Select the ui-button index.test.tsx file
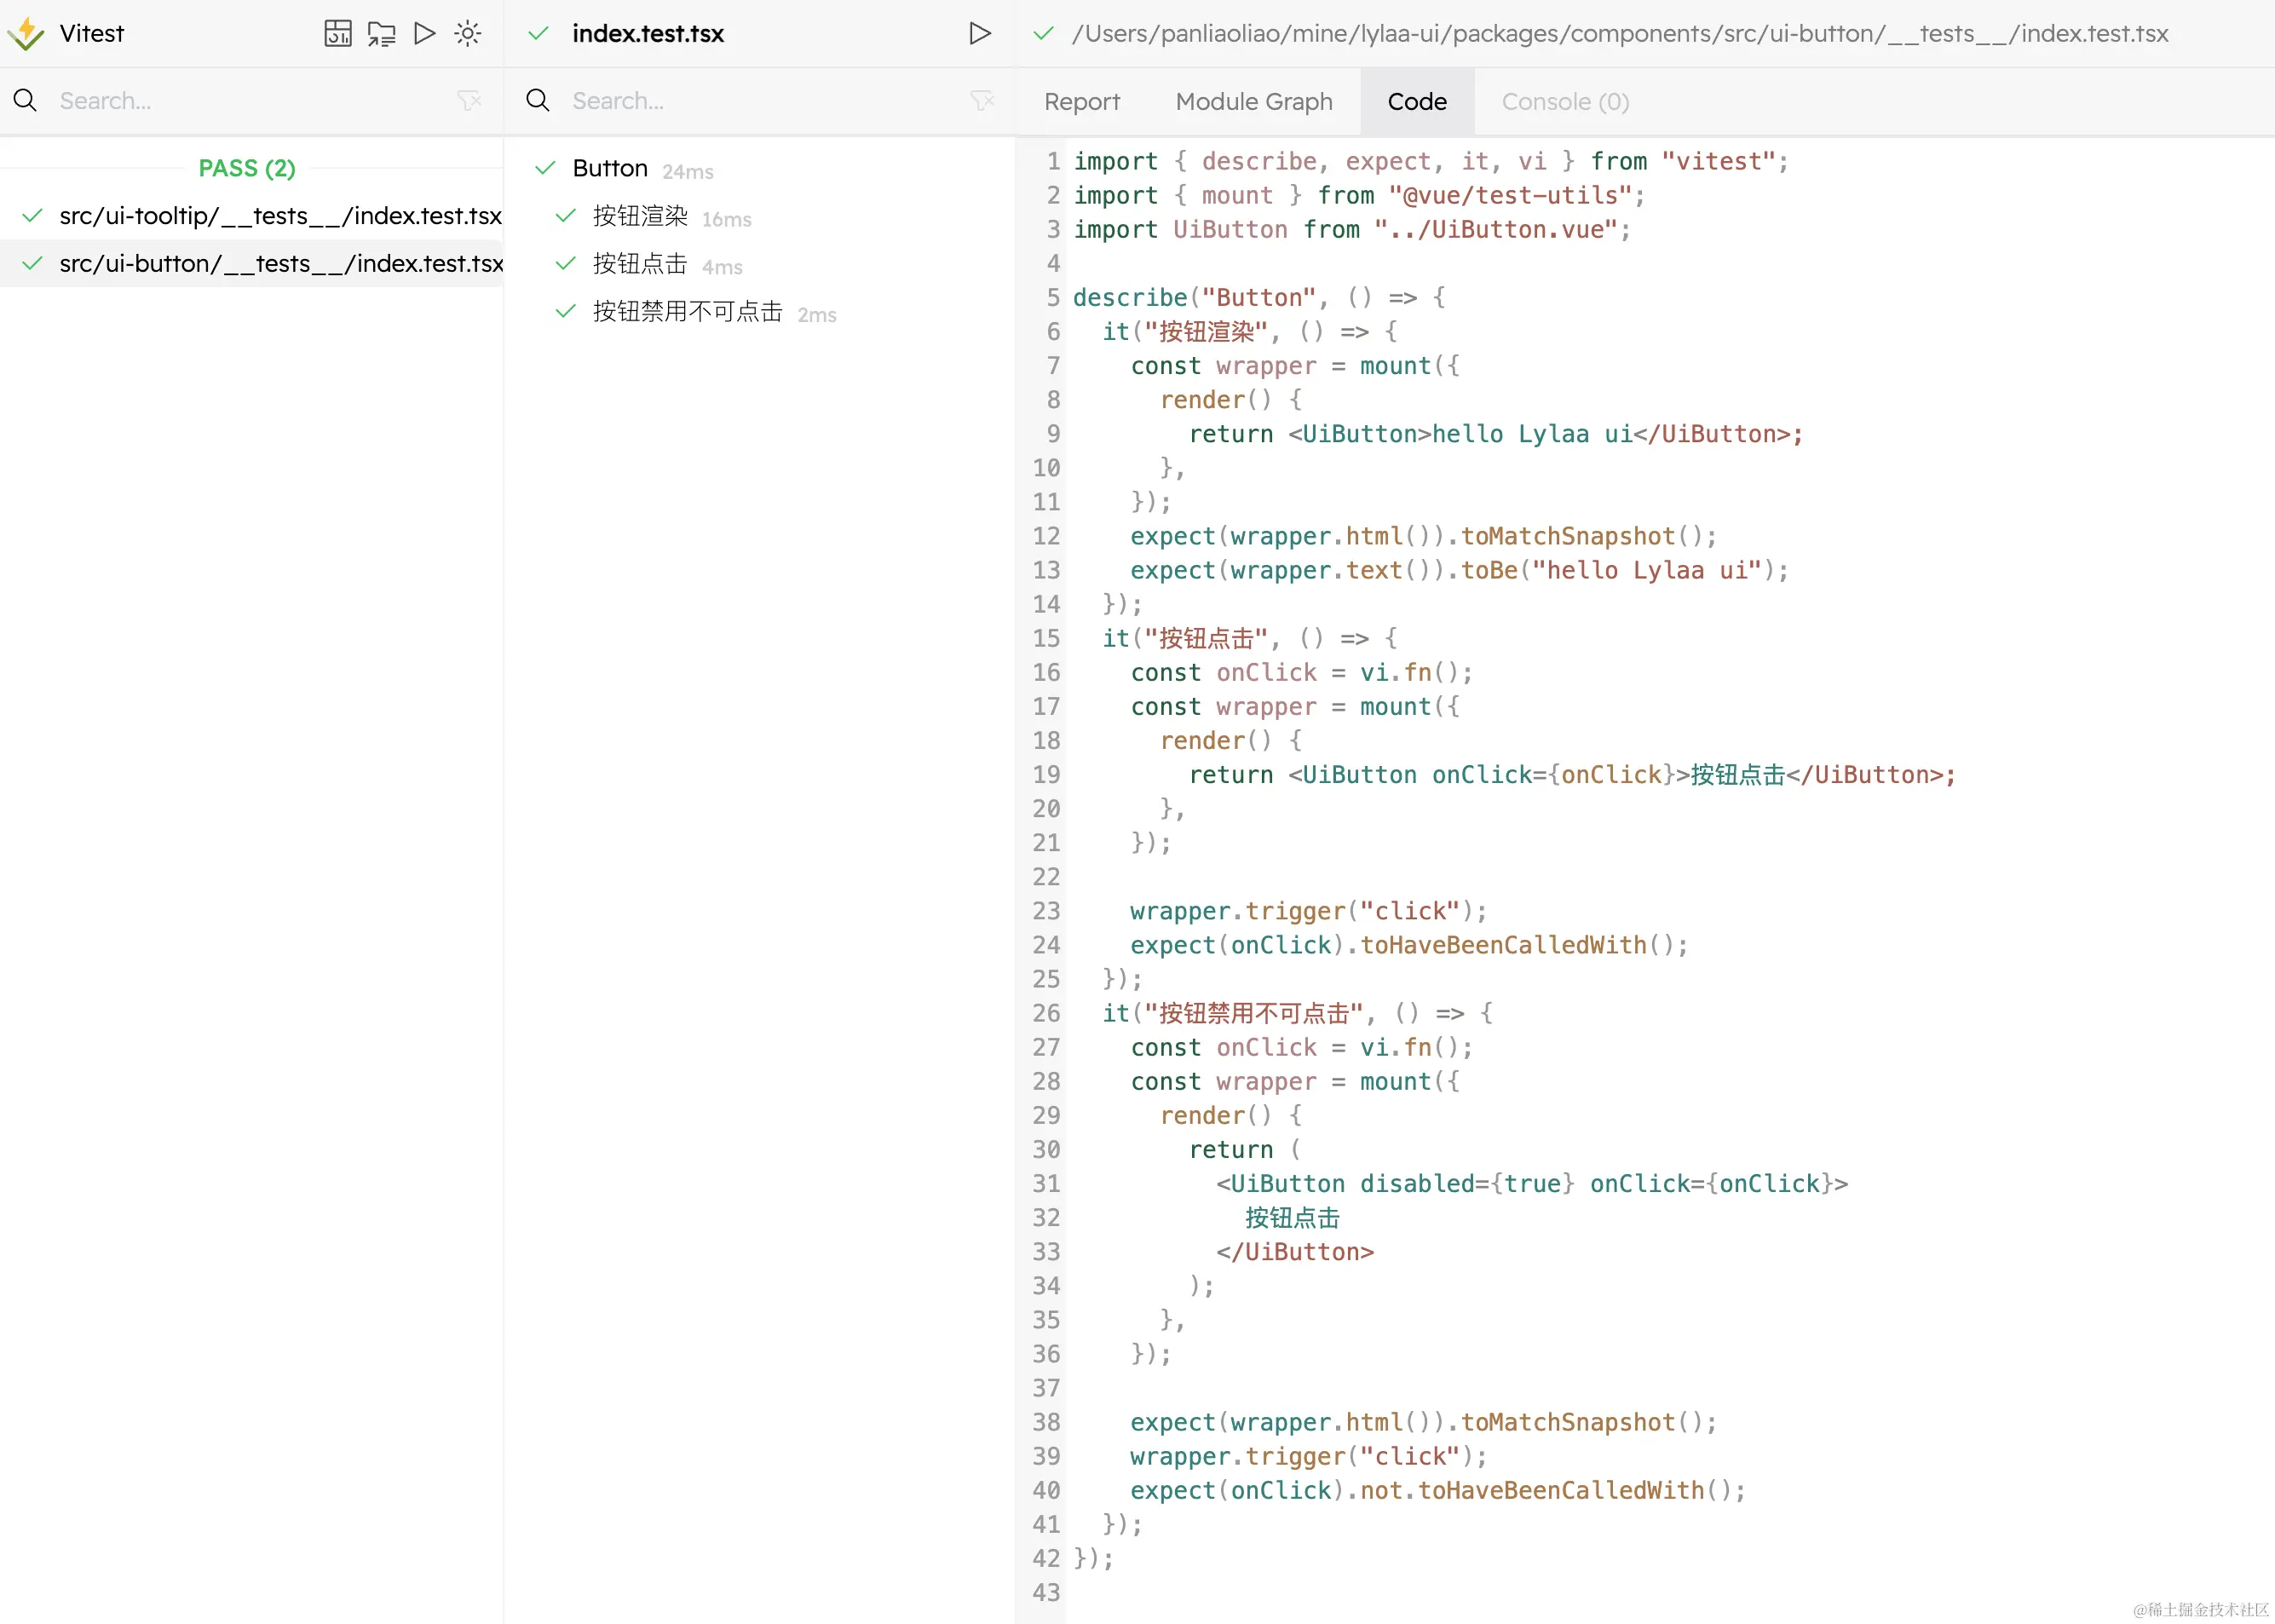Viewport: 2275px width, 1624px height. pyautogui.click(x=280, y=264)
